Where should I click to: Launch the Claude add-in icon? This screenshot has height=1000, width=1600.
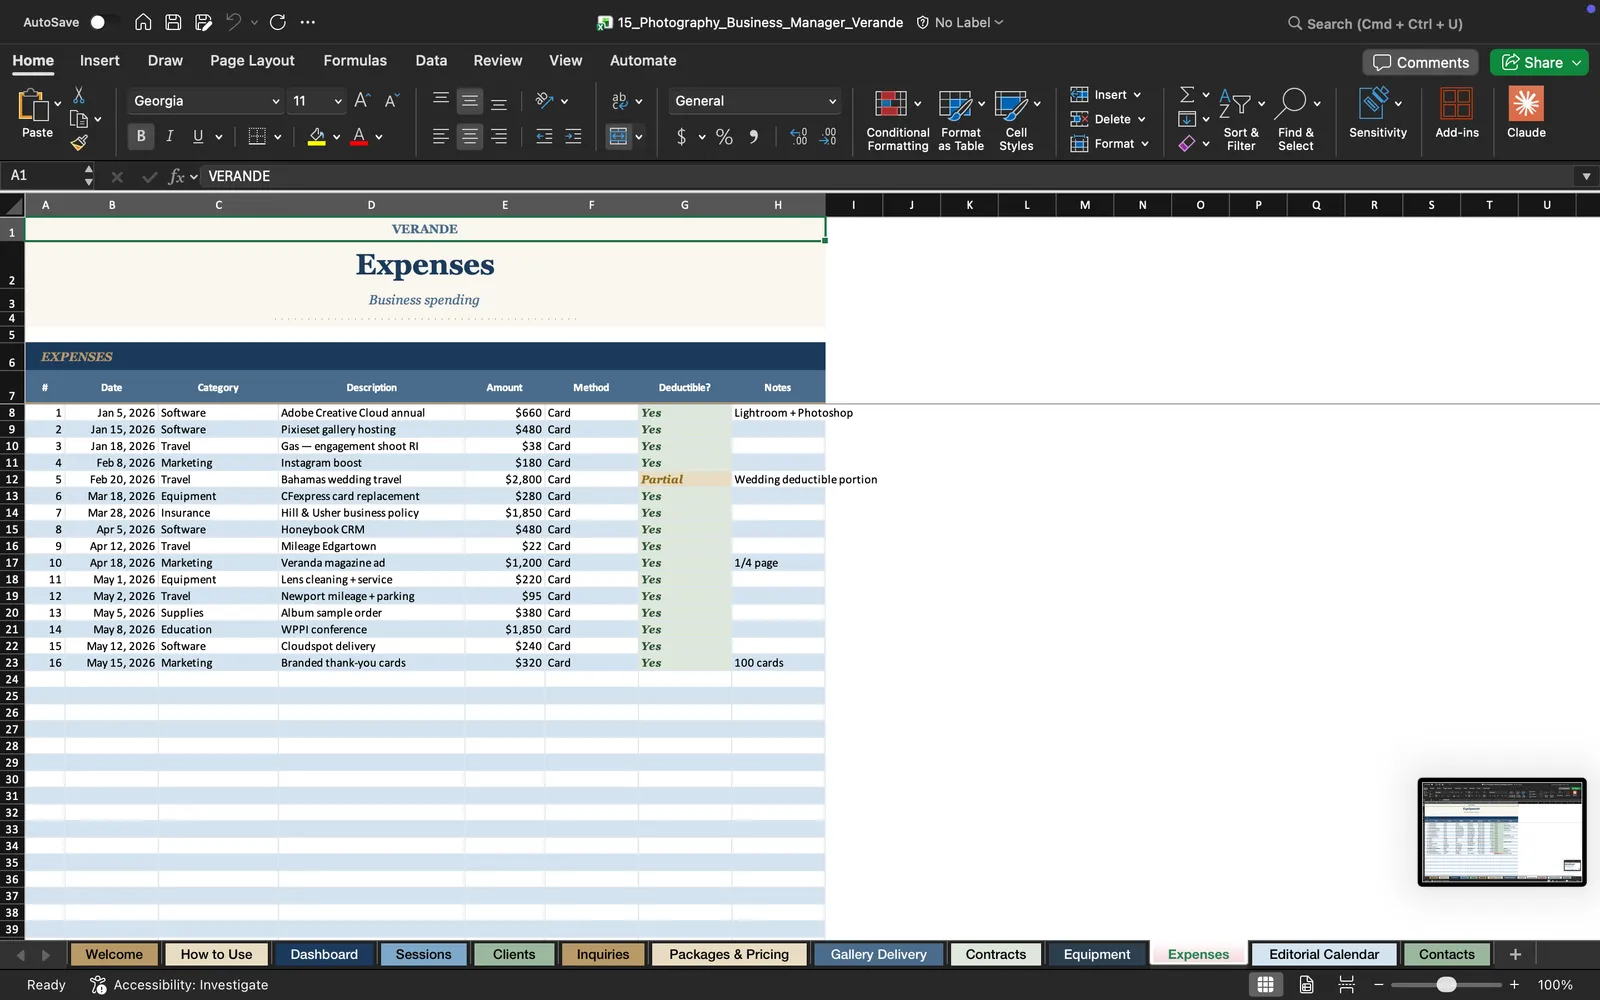(1526, 112)
